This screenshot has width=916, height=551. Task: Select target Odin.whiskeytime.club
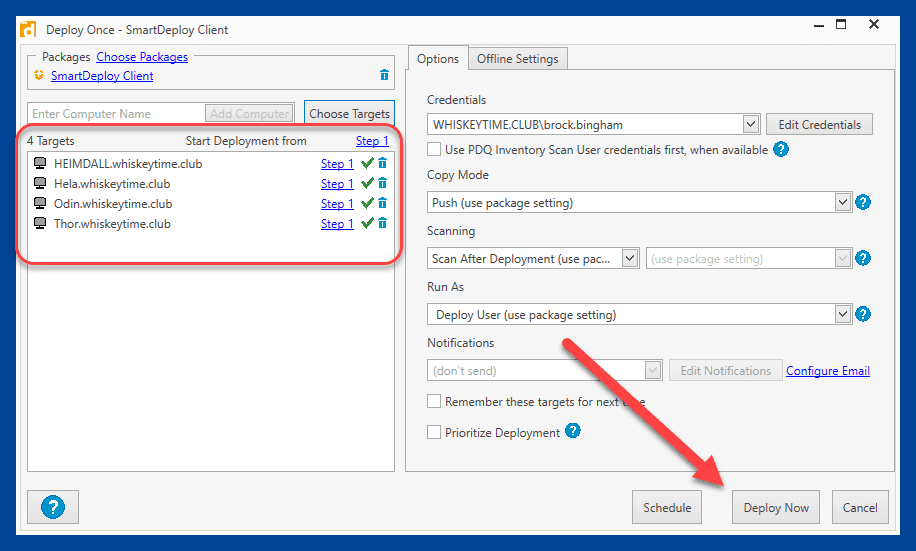113,203
